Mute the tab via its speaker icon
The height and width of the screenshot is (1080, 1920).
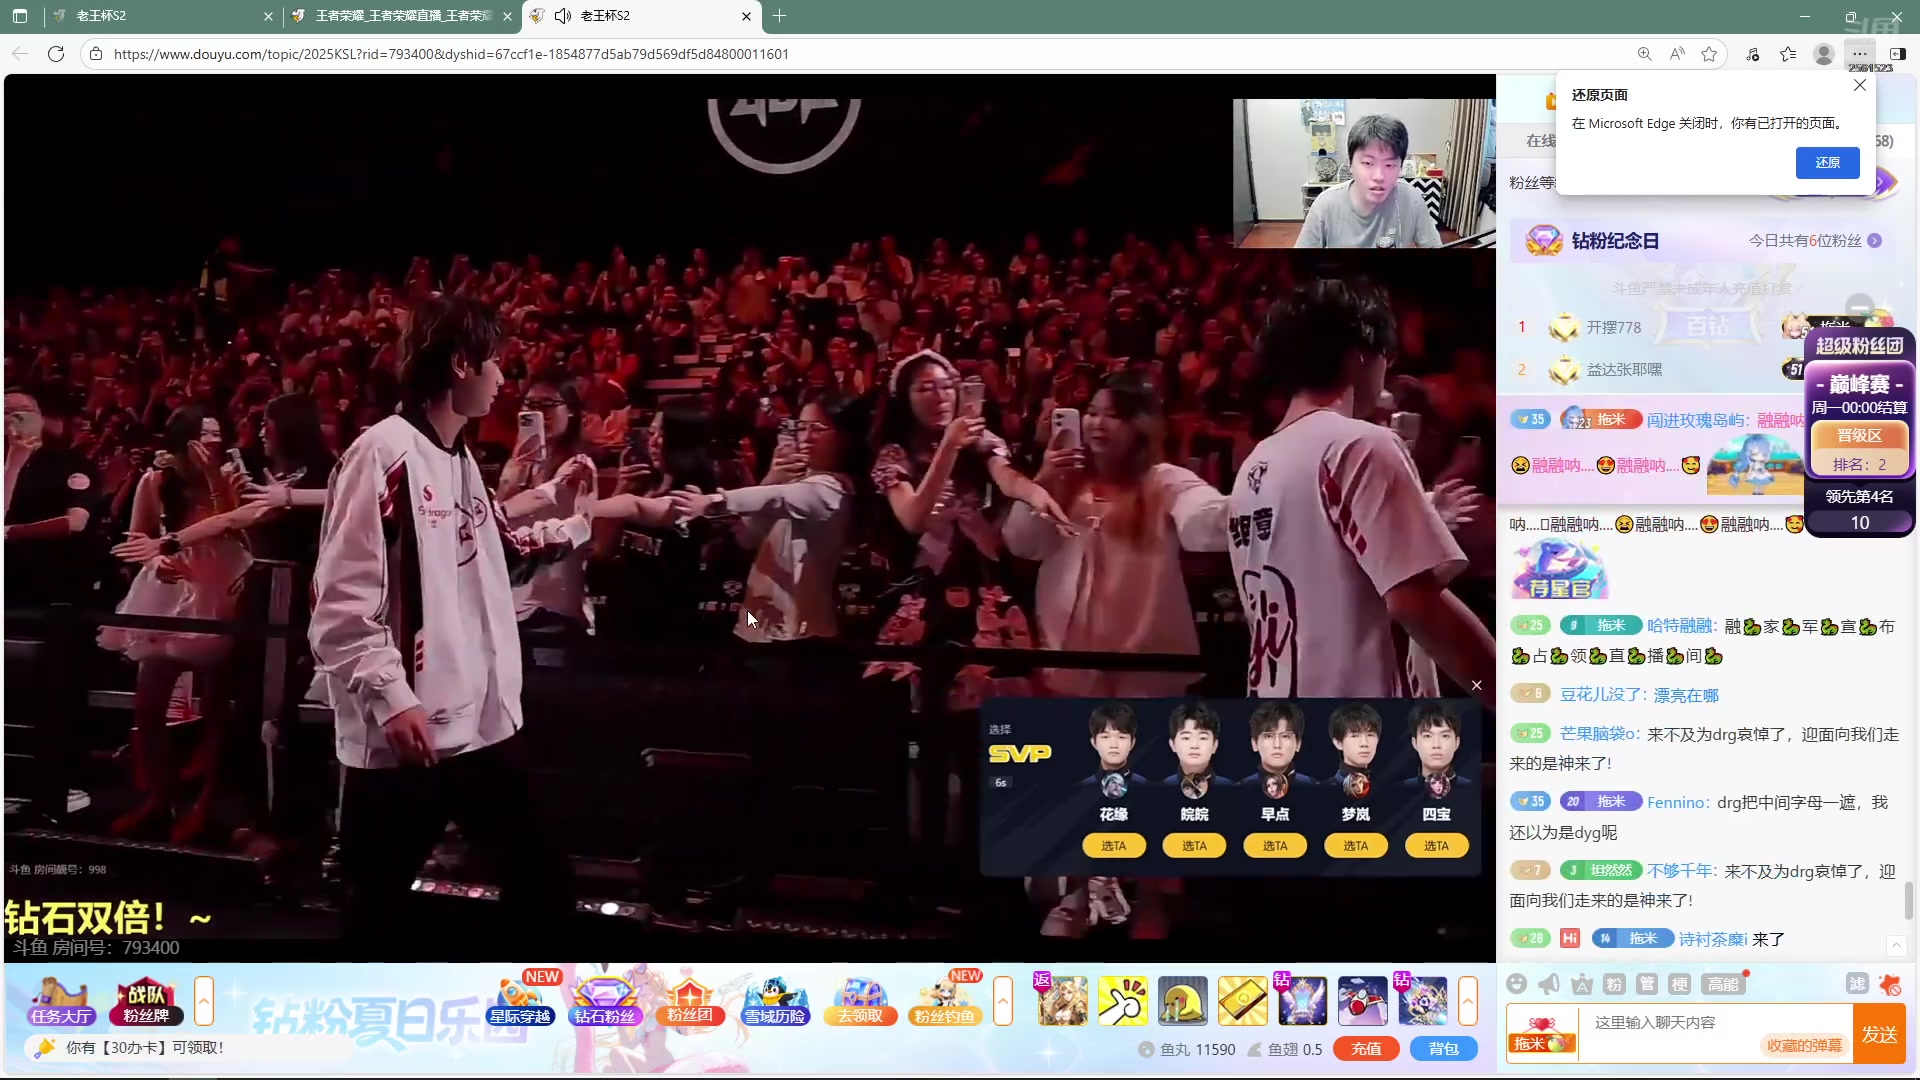pyautogui.click(x=563, y=16)
